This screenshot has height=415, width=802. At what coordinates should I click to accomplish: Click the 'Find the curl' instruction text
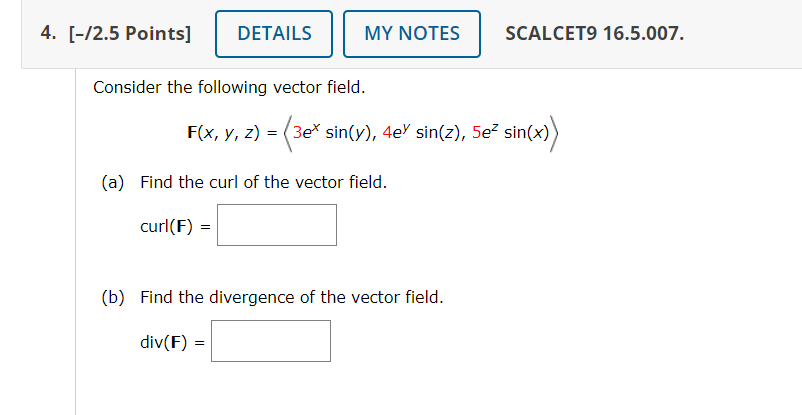pos(264,182)
